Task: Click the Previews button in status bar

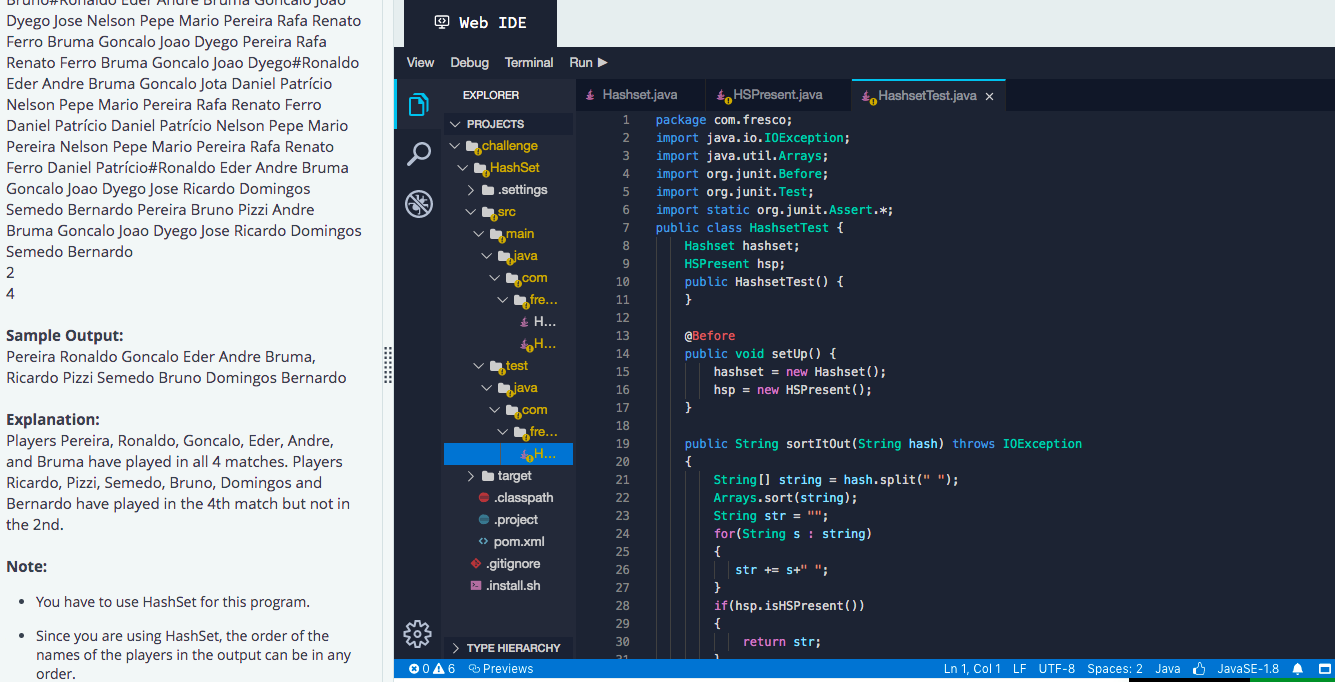Action: point(500,668)
